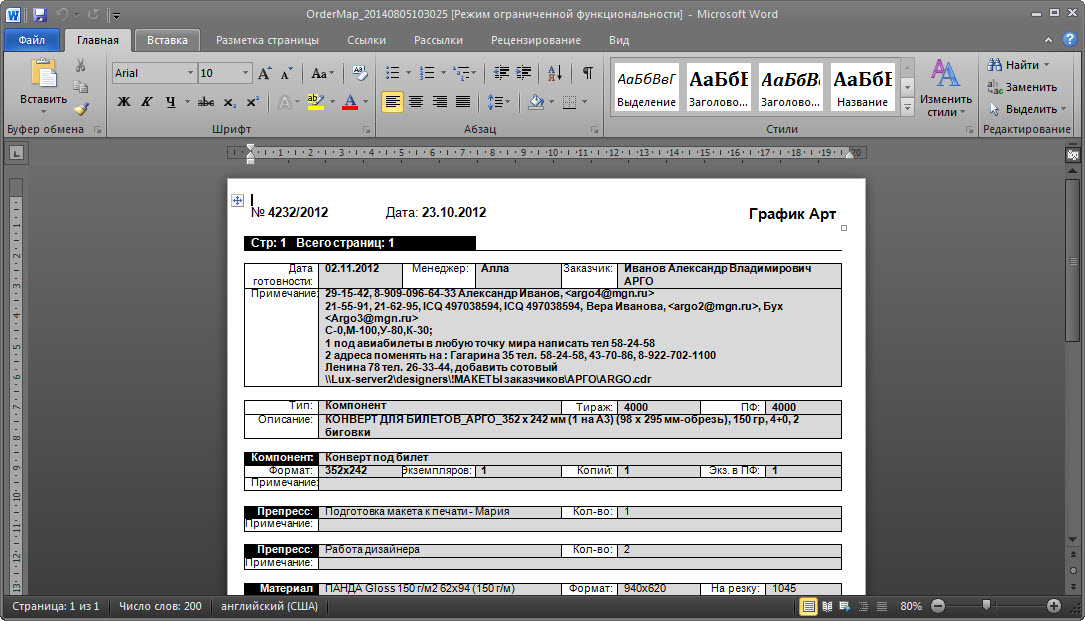Click the Найти (Find) button

coord(1019,64)
